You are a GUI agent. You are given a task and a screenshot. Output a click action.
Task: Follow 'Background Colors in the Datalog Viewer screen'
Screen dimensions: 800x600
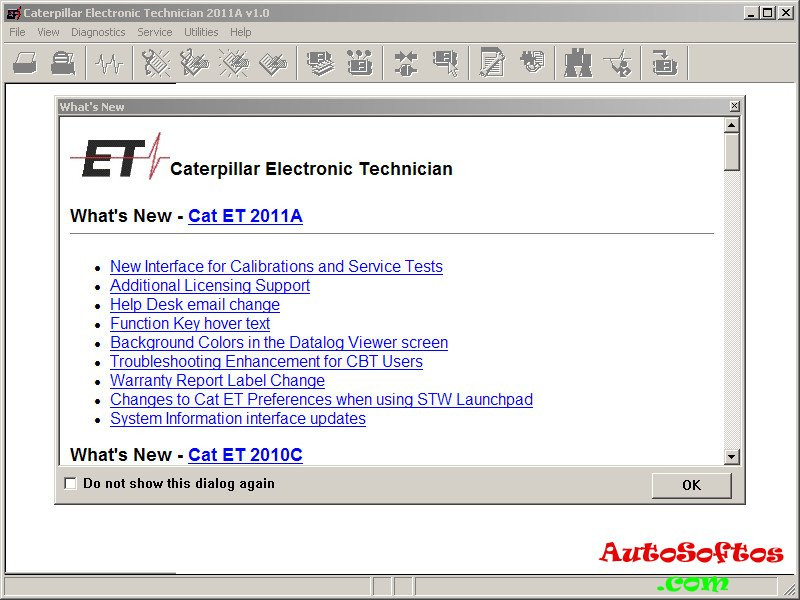(x=279, y=342)
